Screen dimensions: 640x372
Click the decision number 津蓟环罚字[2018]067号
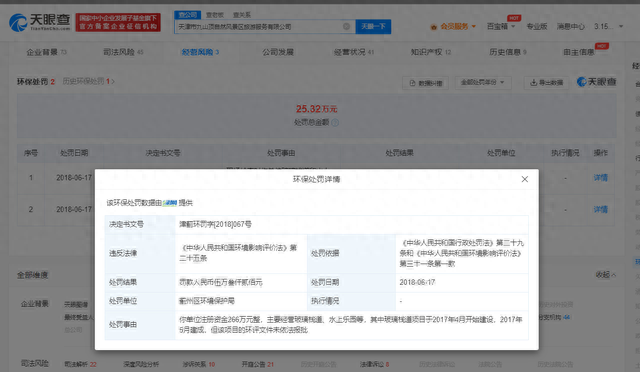[216, 224]
